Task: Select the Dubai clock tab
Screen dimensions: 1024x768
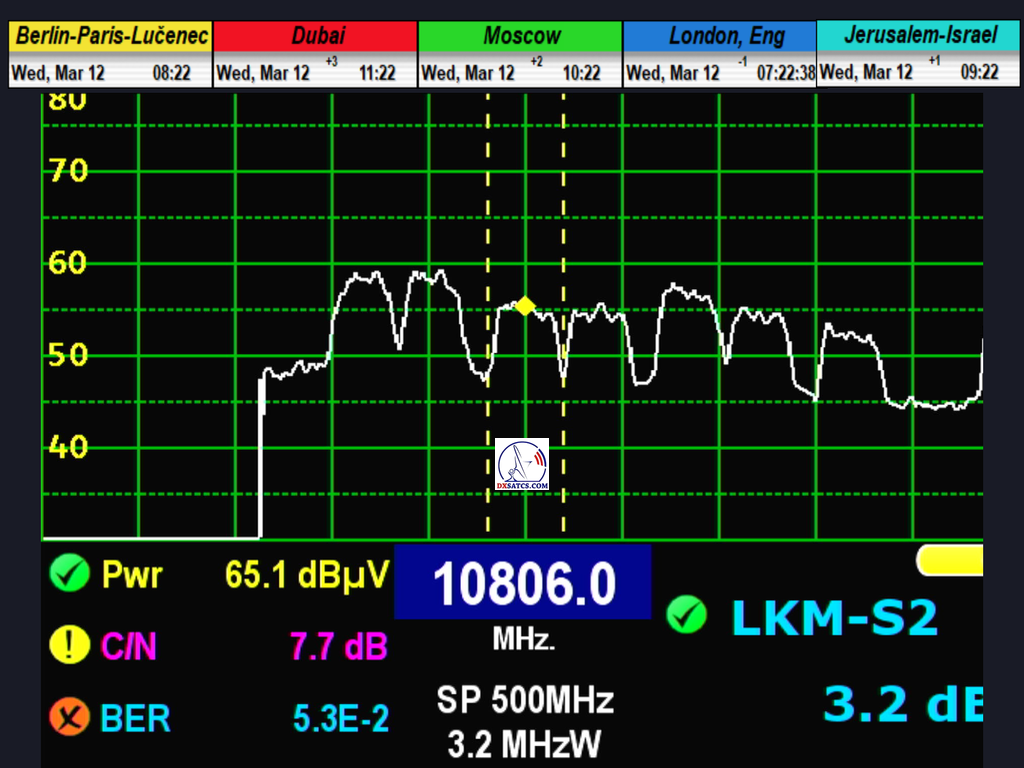Action: click(x=317, y=37)
